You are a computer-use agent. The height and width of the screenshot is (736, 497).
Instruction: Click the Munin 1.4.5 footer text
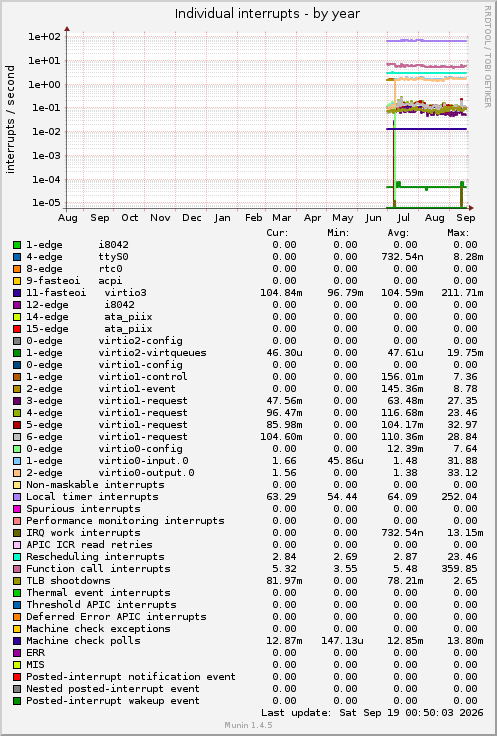248,725
